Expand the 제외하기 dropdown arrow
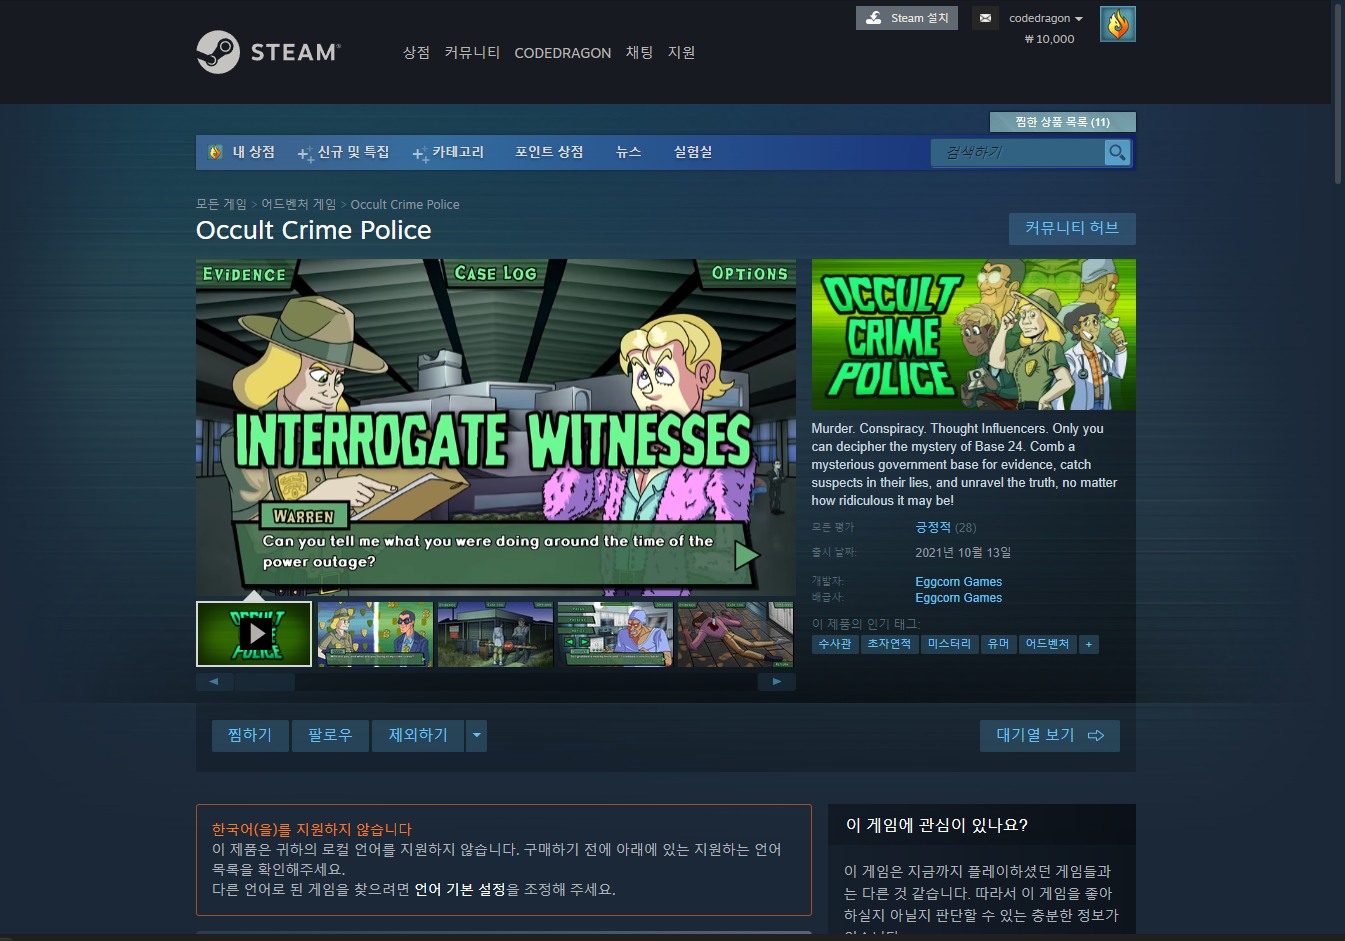Viewport: 1345px width, 941px height. pyautogui.click(x=477, y=736)
